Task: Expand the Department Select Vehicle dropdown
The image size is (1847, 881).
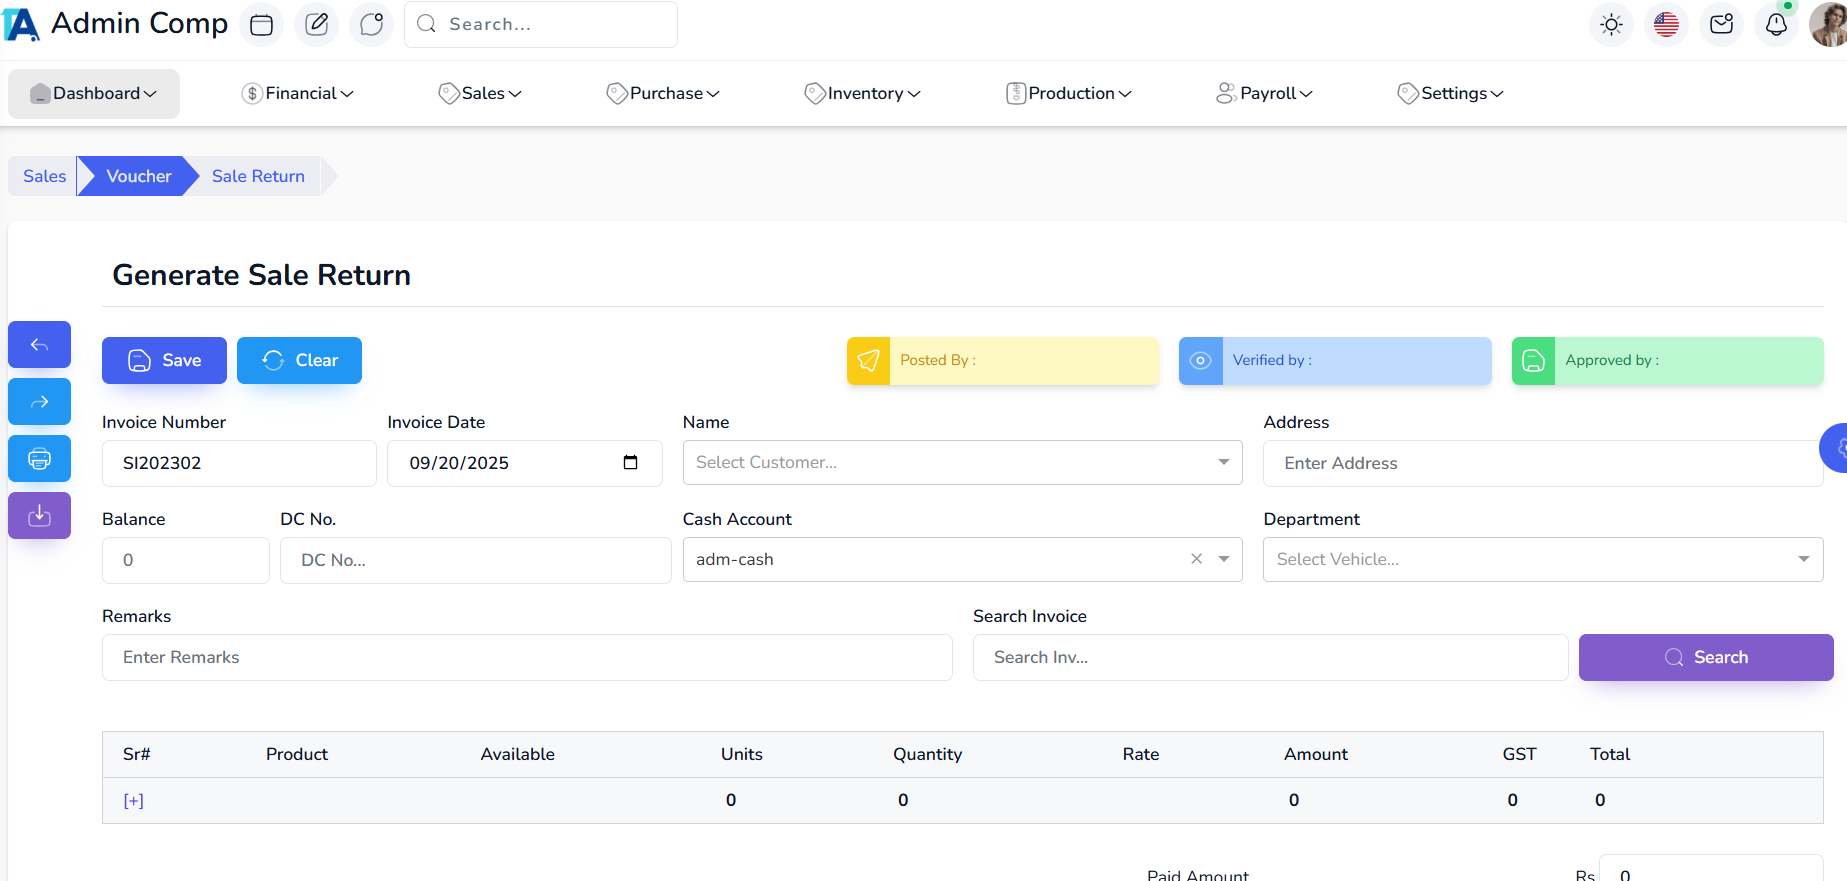Action: point(1803,559)
